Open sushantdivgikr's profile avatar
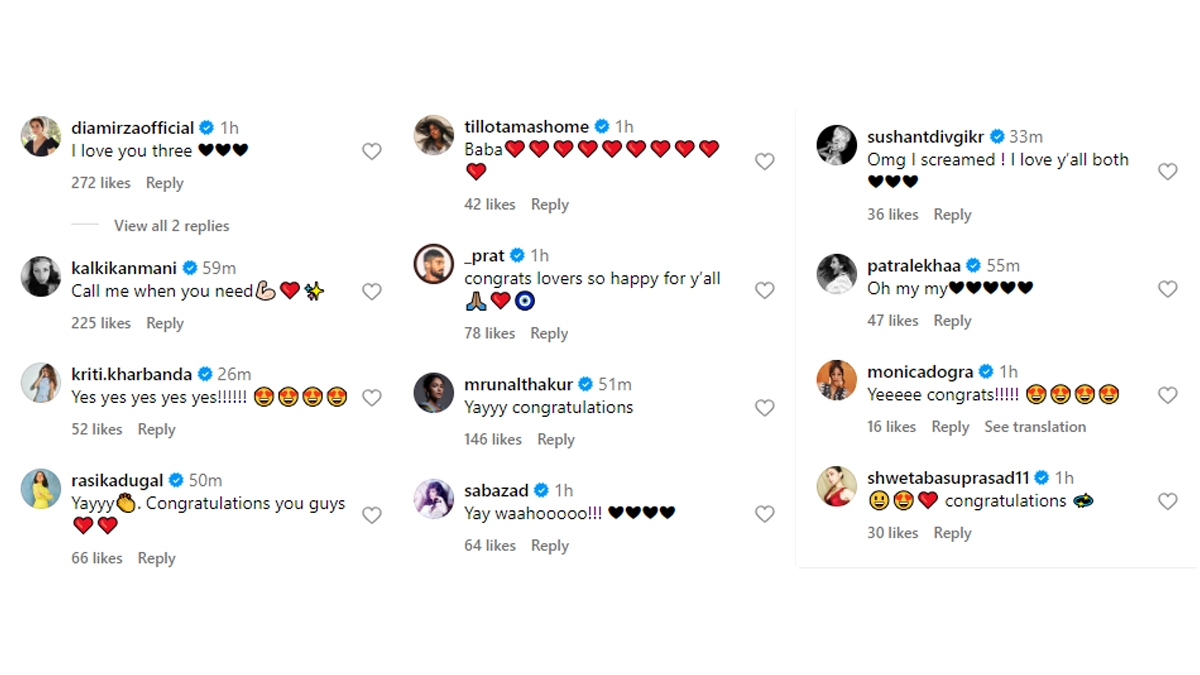 tap(837, 145)
